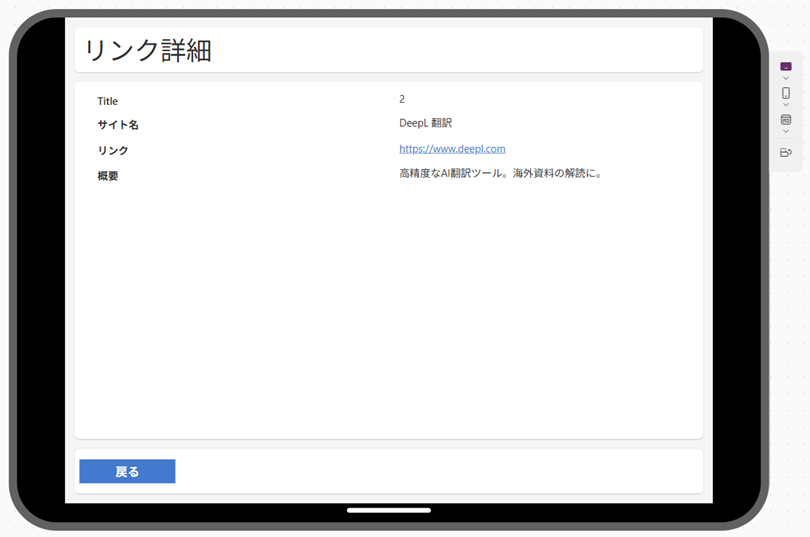Click the device rotate/orientation icon
Image resolution: width=810 pixels, height=537 pixels.
(786, 152)
